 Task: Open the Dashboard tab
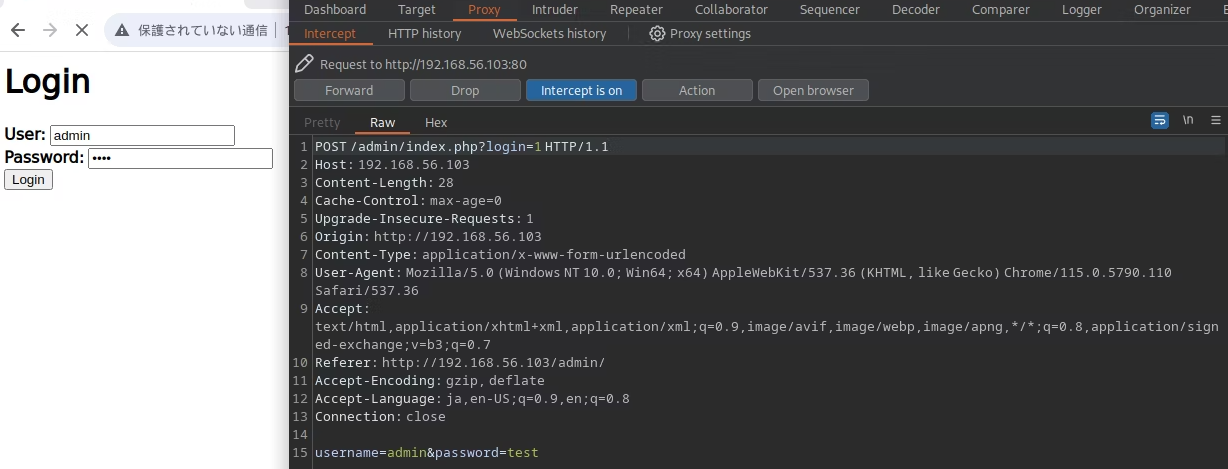(335, 10)
